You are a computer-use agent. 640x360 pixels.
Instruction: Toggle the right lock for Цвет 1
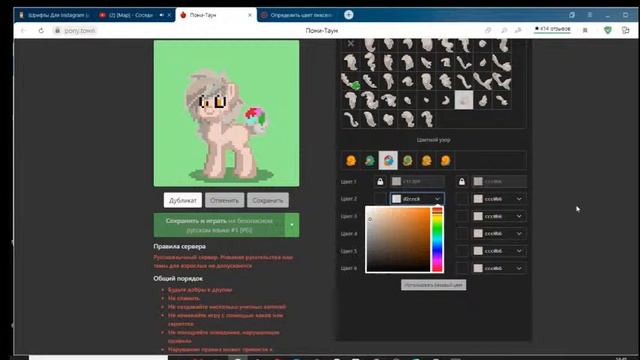462,182
